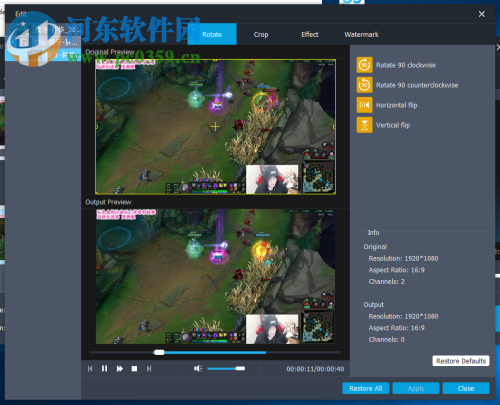Image resolution: width=500 pixels, height=405 pixels.
Task: Click the Horizontal flip icon
Action: [x=364, y=105]
